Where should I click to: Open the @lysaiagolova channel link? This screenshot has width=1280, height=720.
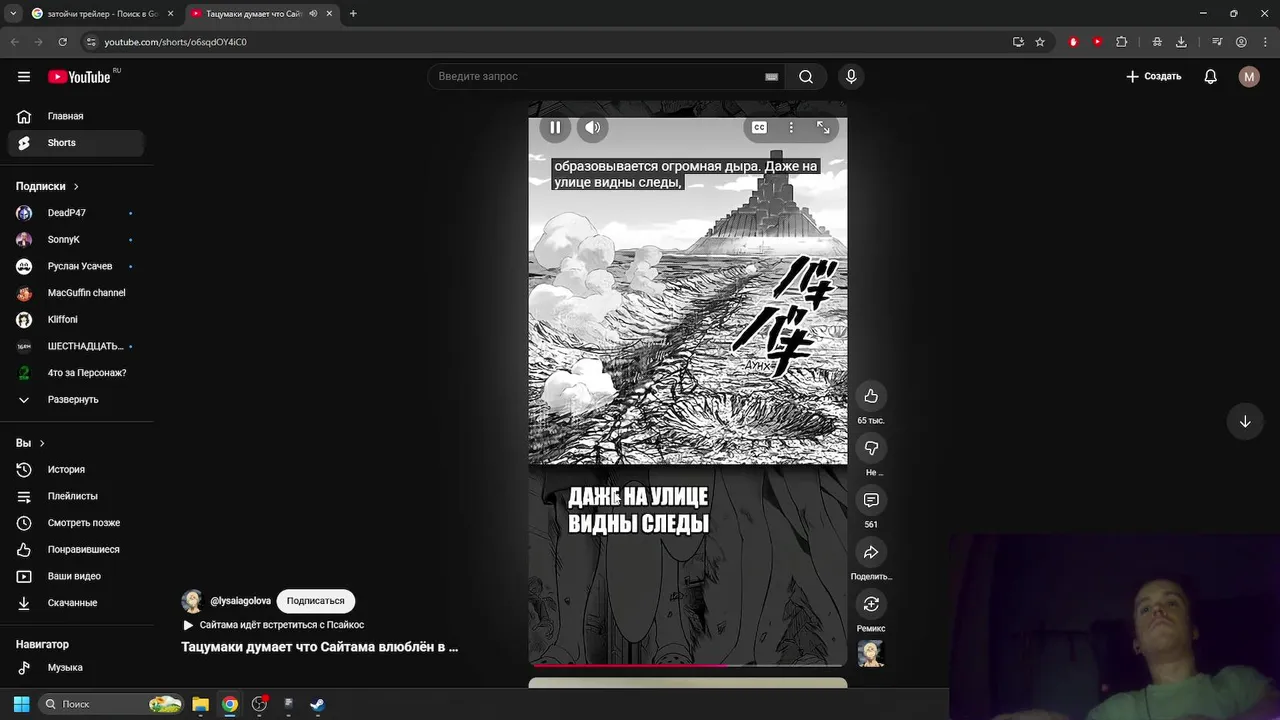[240, 601]
